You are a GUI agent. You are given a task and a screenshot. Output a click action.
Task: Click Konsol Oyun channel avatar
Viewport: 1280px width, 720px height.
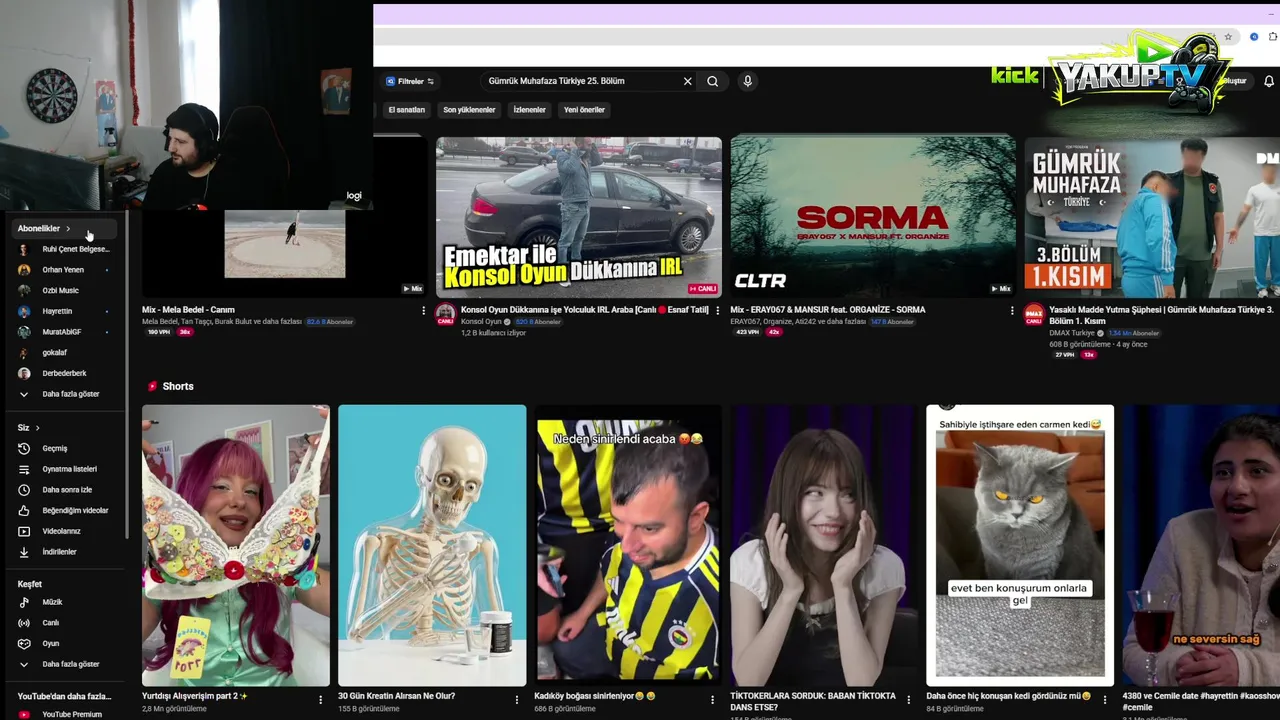(445, 314)
